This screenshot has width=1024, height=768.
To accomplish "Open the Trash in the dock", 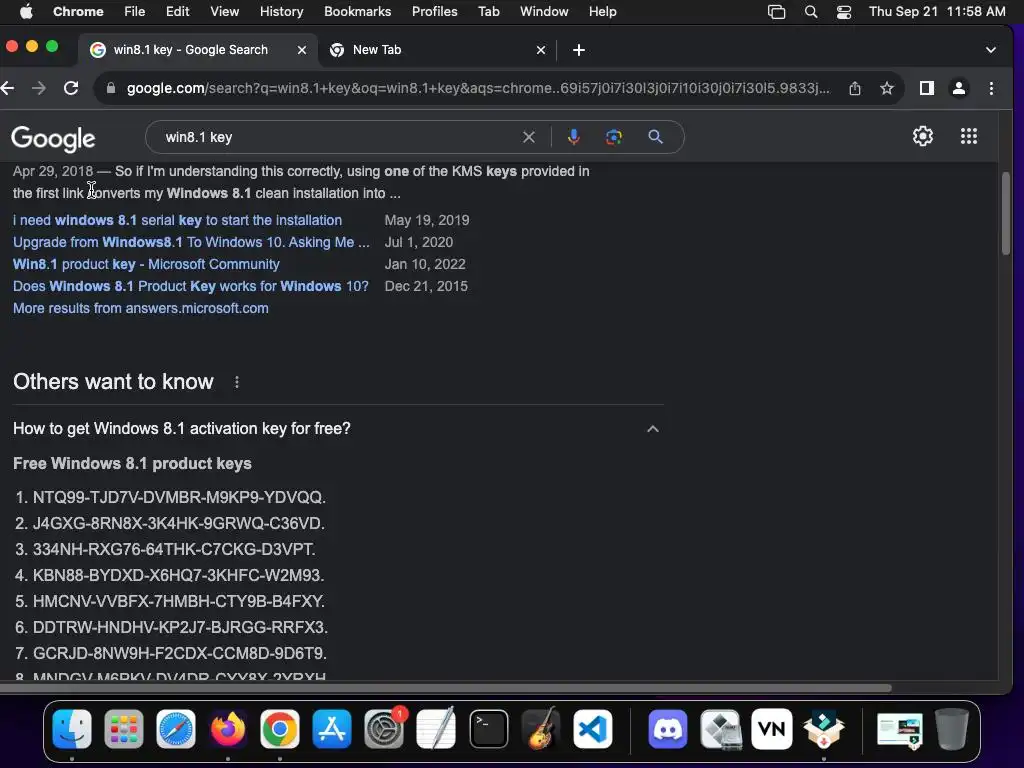I will (952, 729).
